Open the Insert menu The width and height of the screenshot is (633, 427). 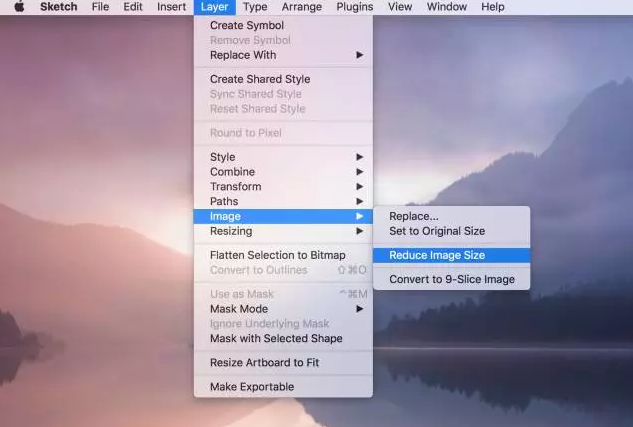(x=172, y=7)
